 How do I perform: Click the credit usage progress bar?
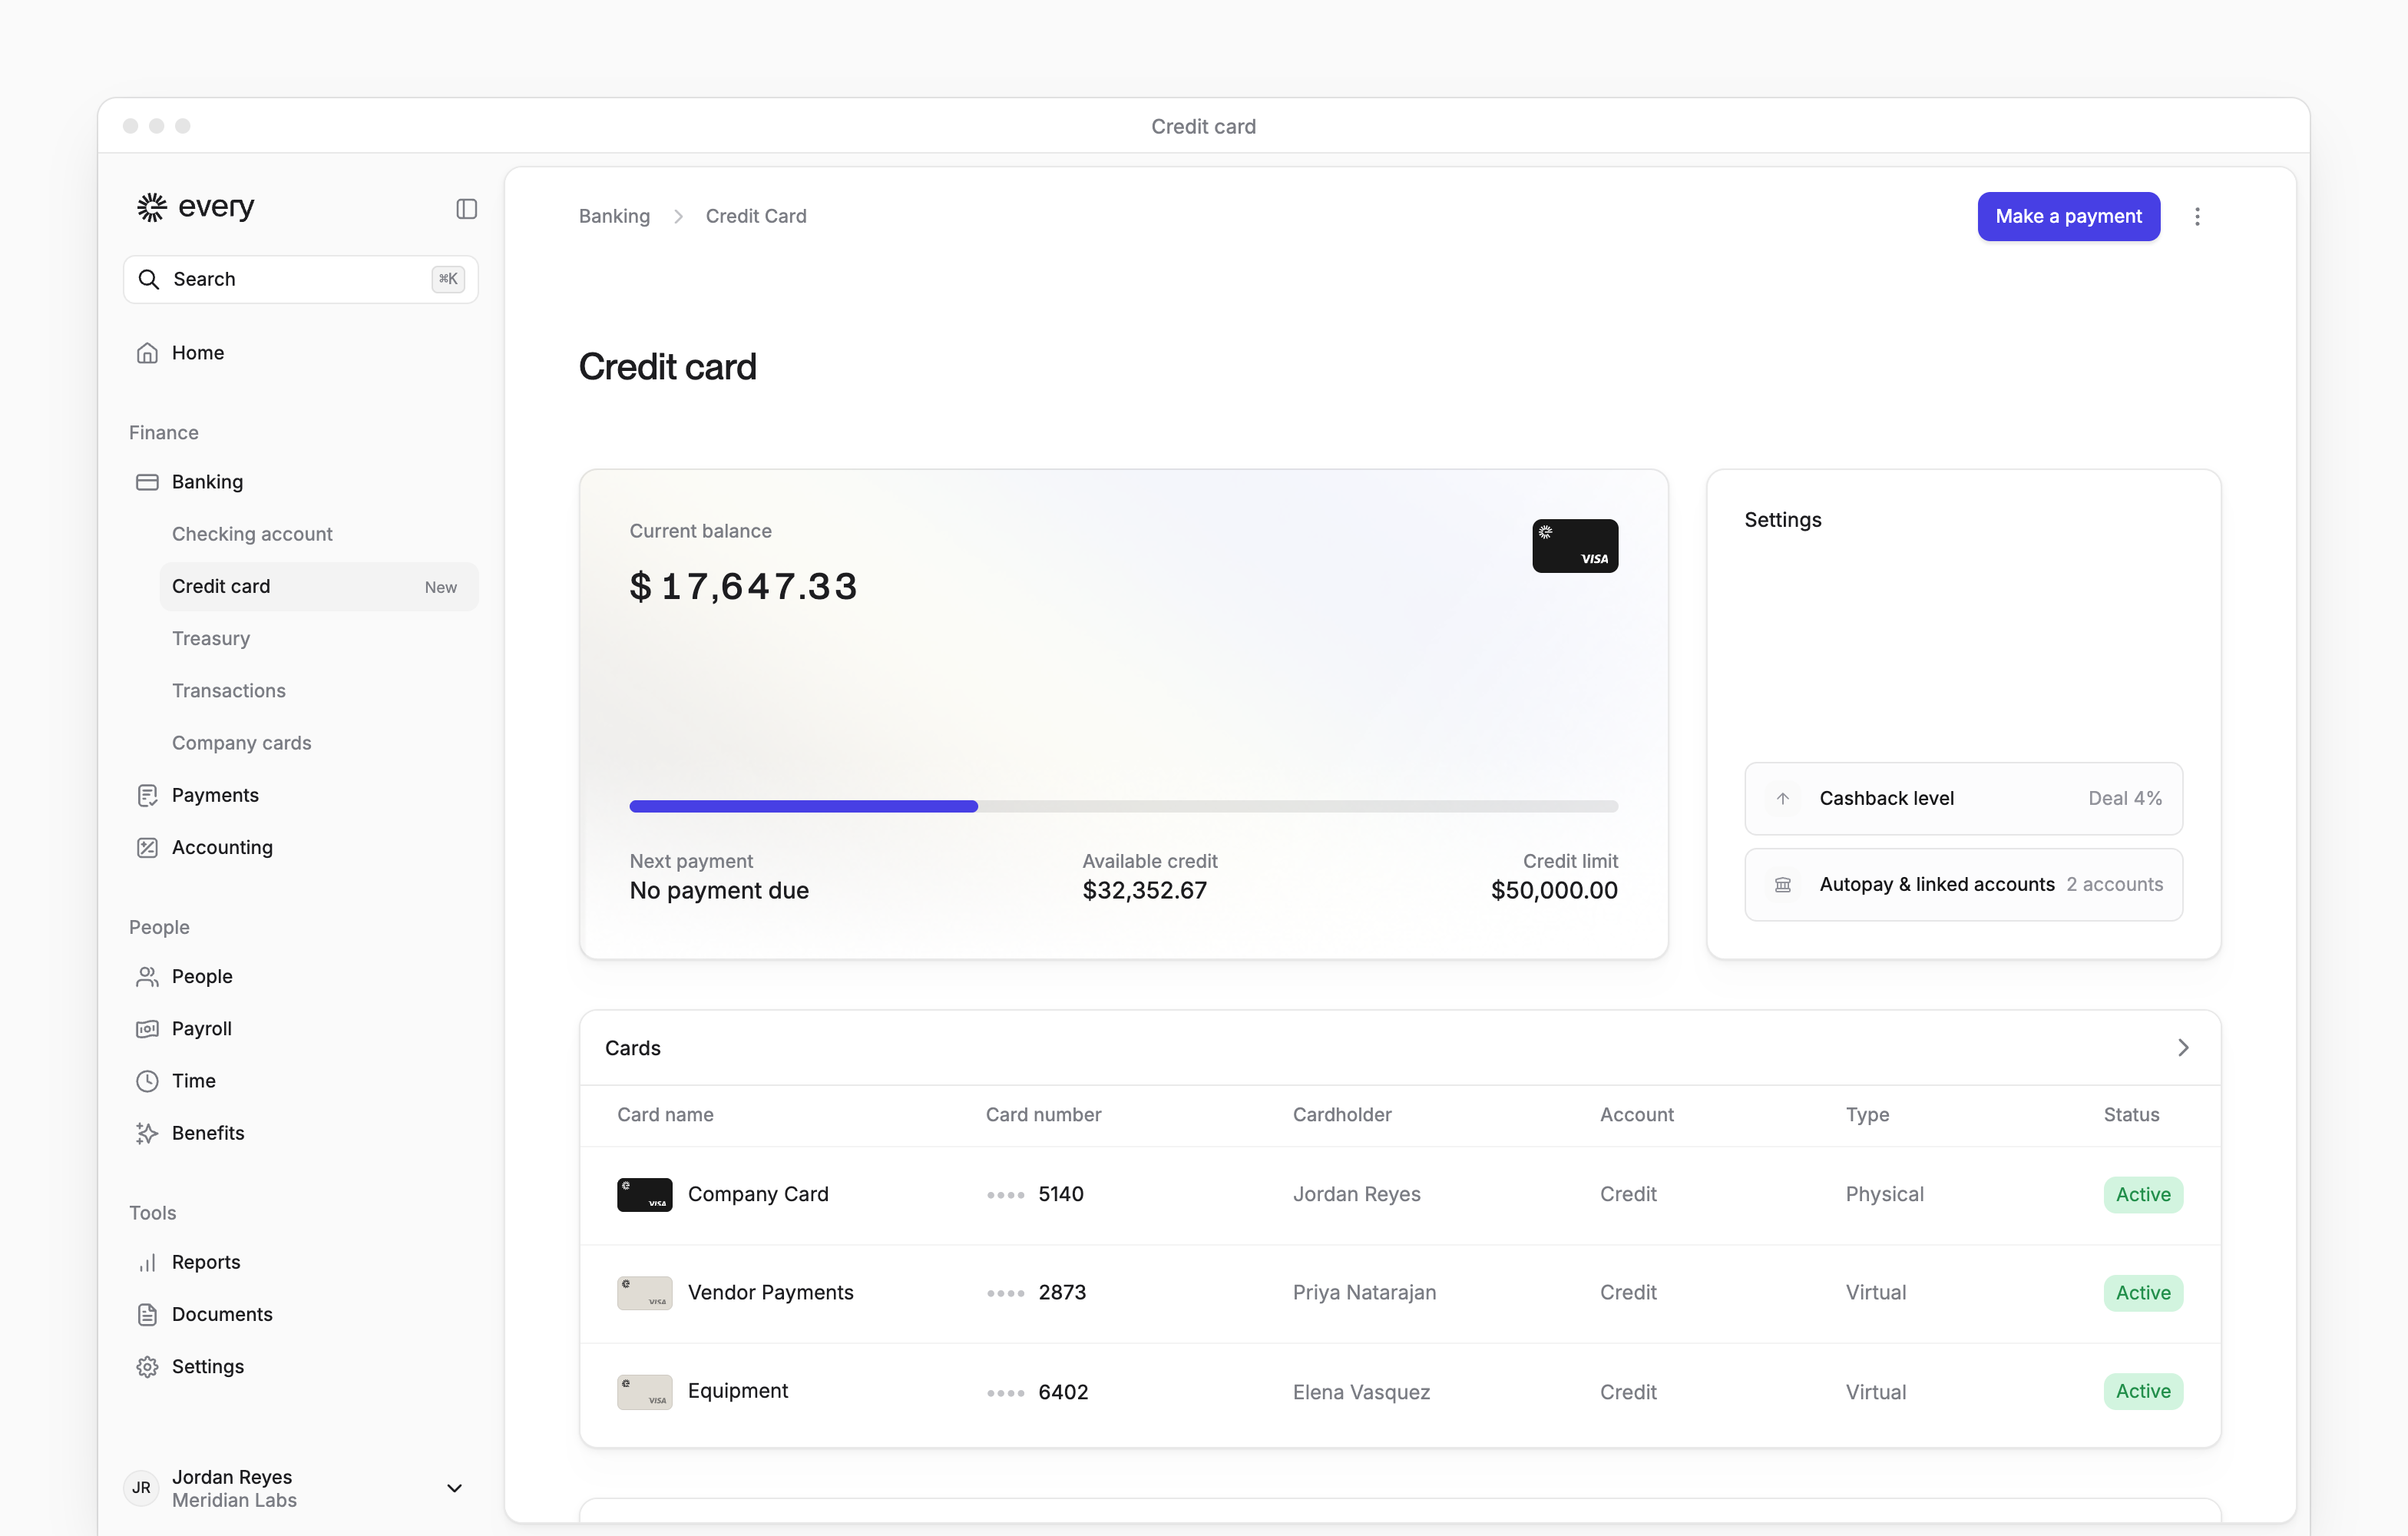(1123, 806)
